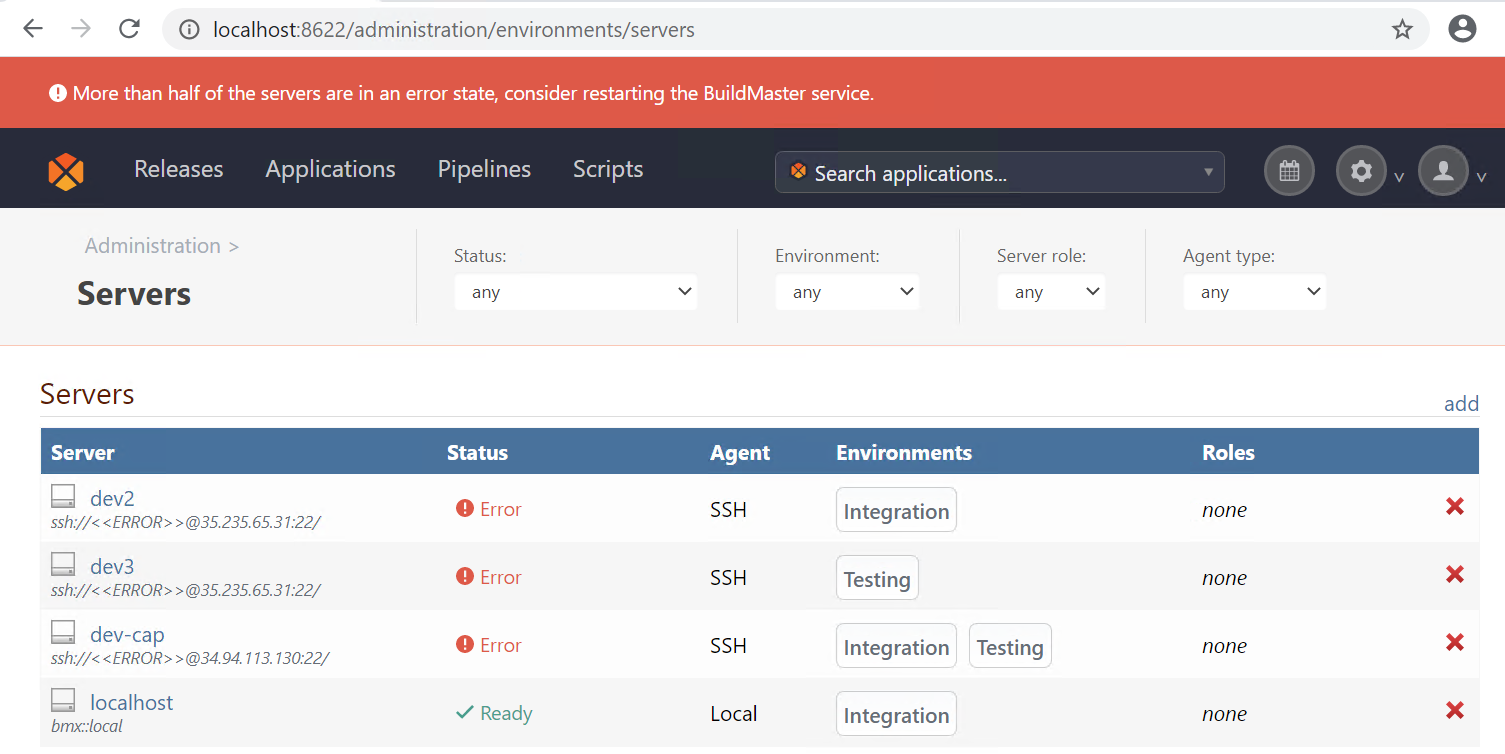Open the Server role filter dropdown
Viewport: 1505px width, 754px height.
click(1051, 292)
